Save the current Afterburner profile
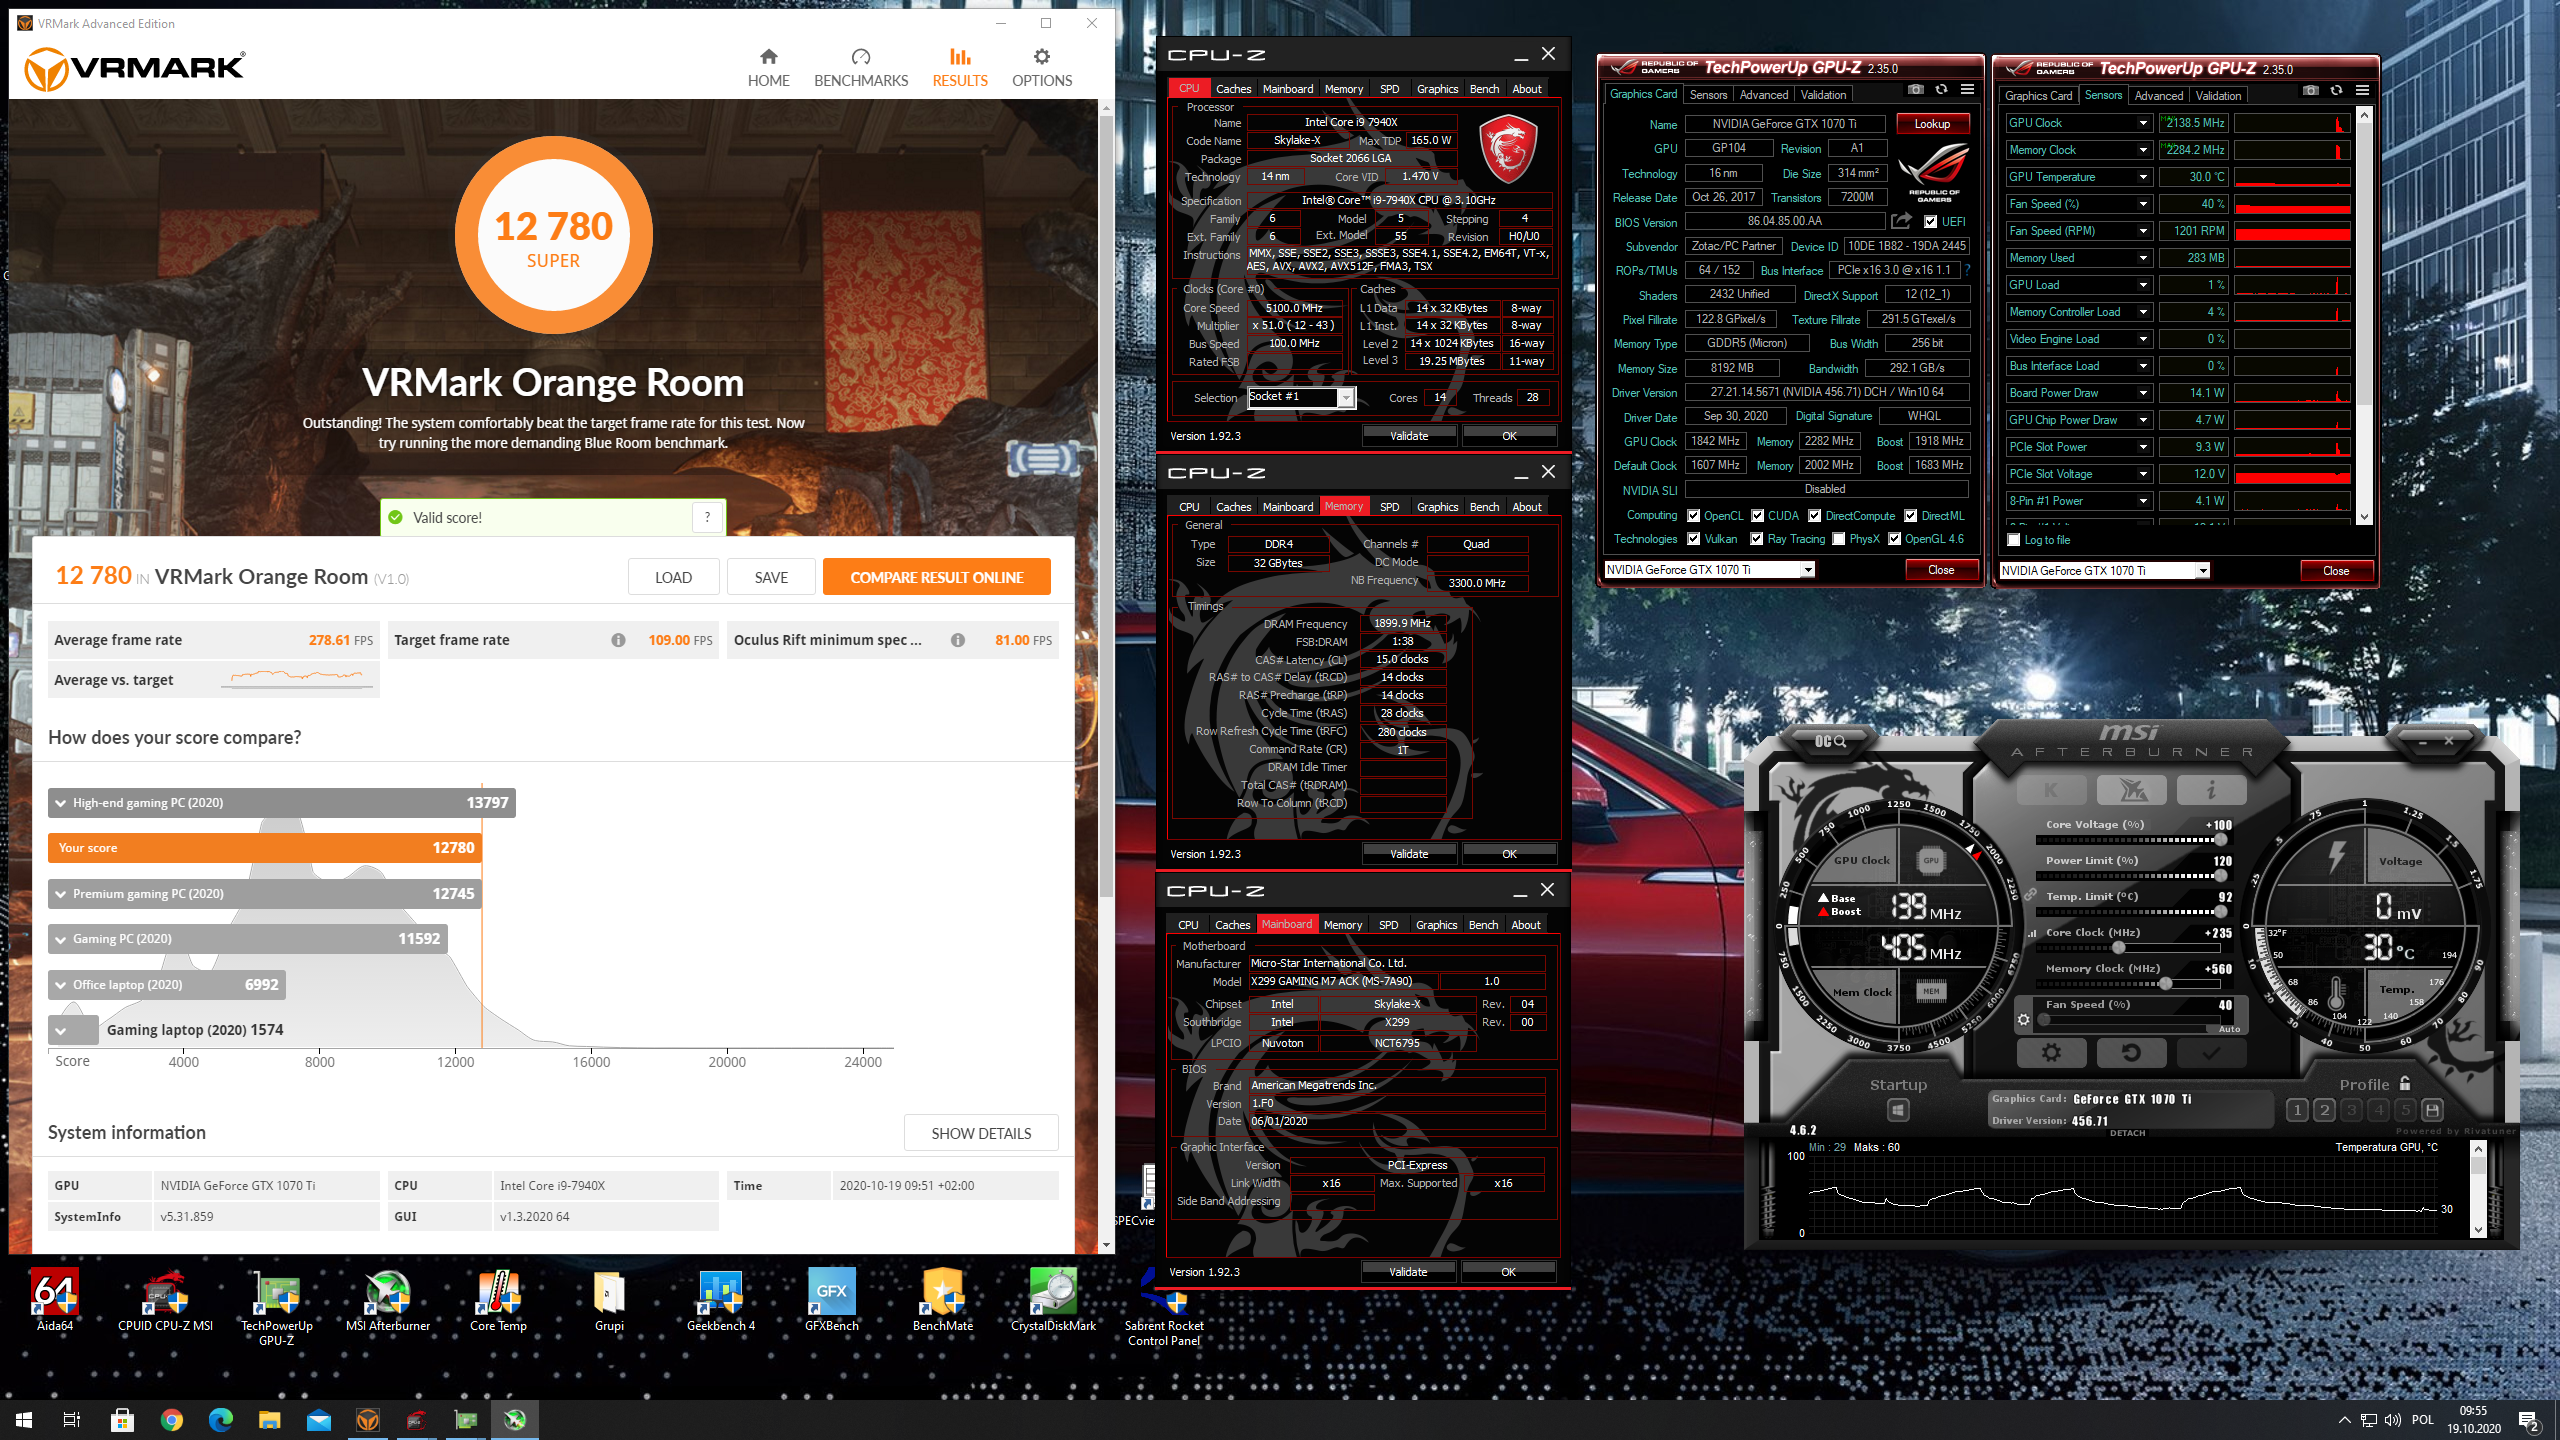Screen dimensions: 2560x1440 tap(2433, 1110)
